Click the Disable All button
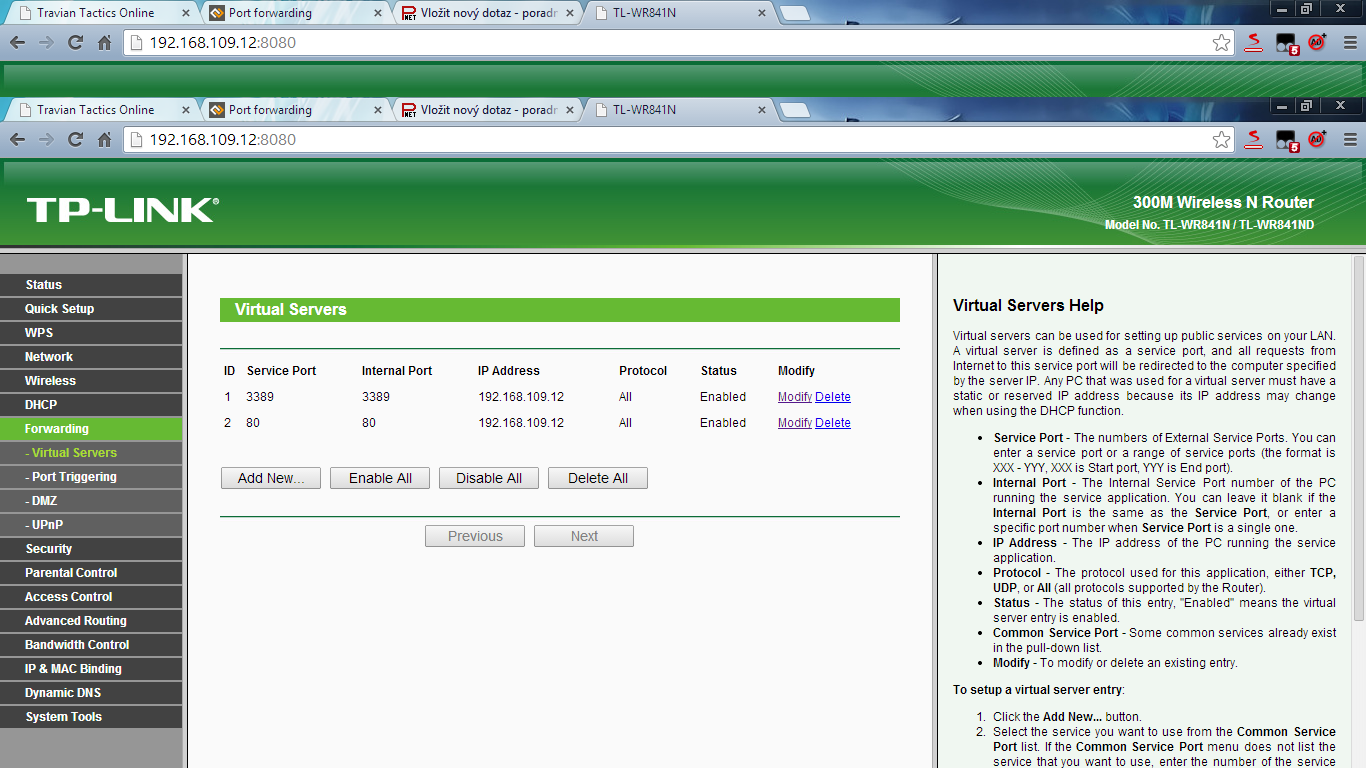The height and width of the screenshot is (768, 1366). tap(489, 478)
